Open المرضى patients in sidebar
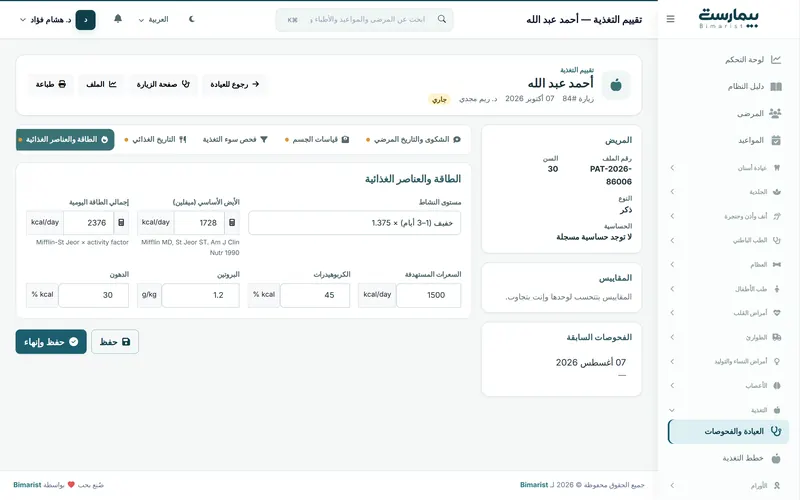 tap(728, 114)
